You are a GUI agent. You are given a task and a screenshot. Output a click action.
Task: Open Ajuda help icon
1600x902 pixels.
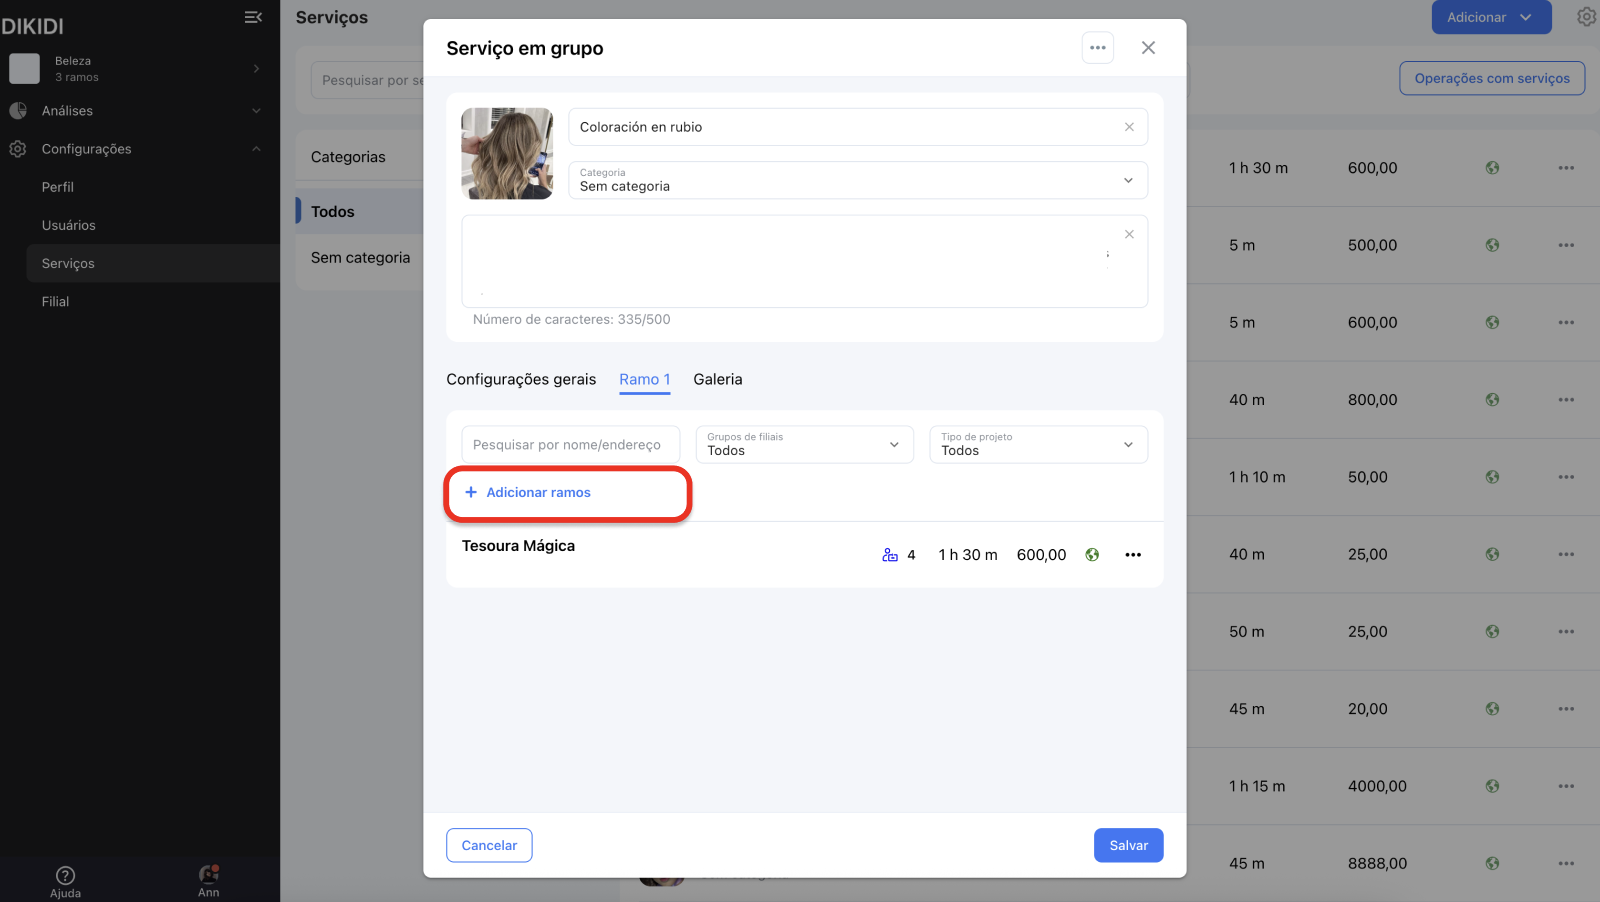pyautogui.click(x=66, y=876)
